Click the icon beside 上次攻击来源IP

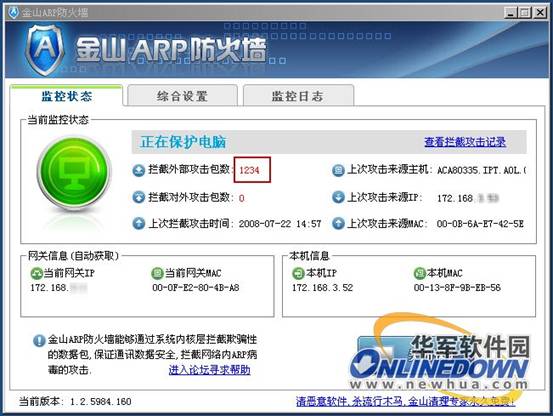pyautogui.click(x=338, y=197)
